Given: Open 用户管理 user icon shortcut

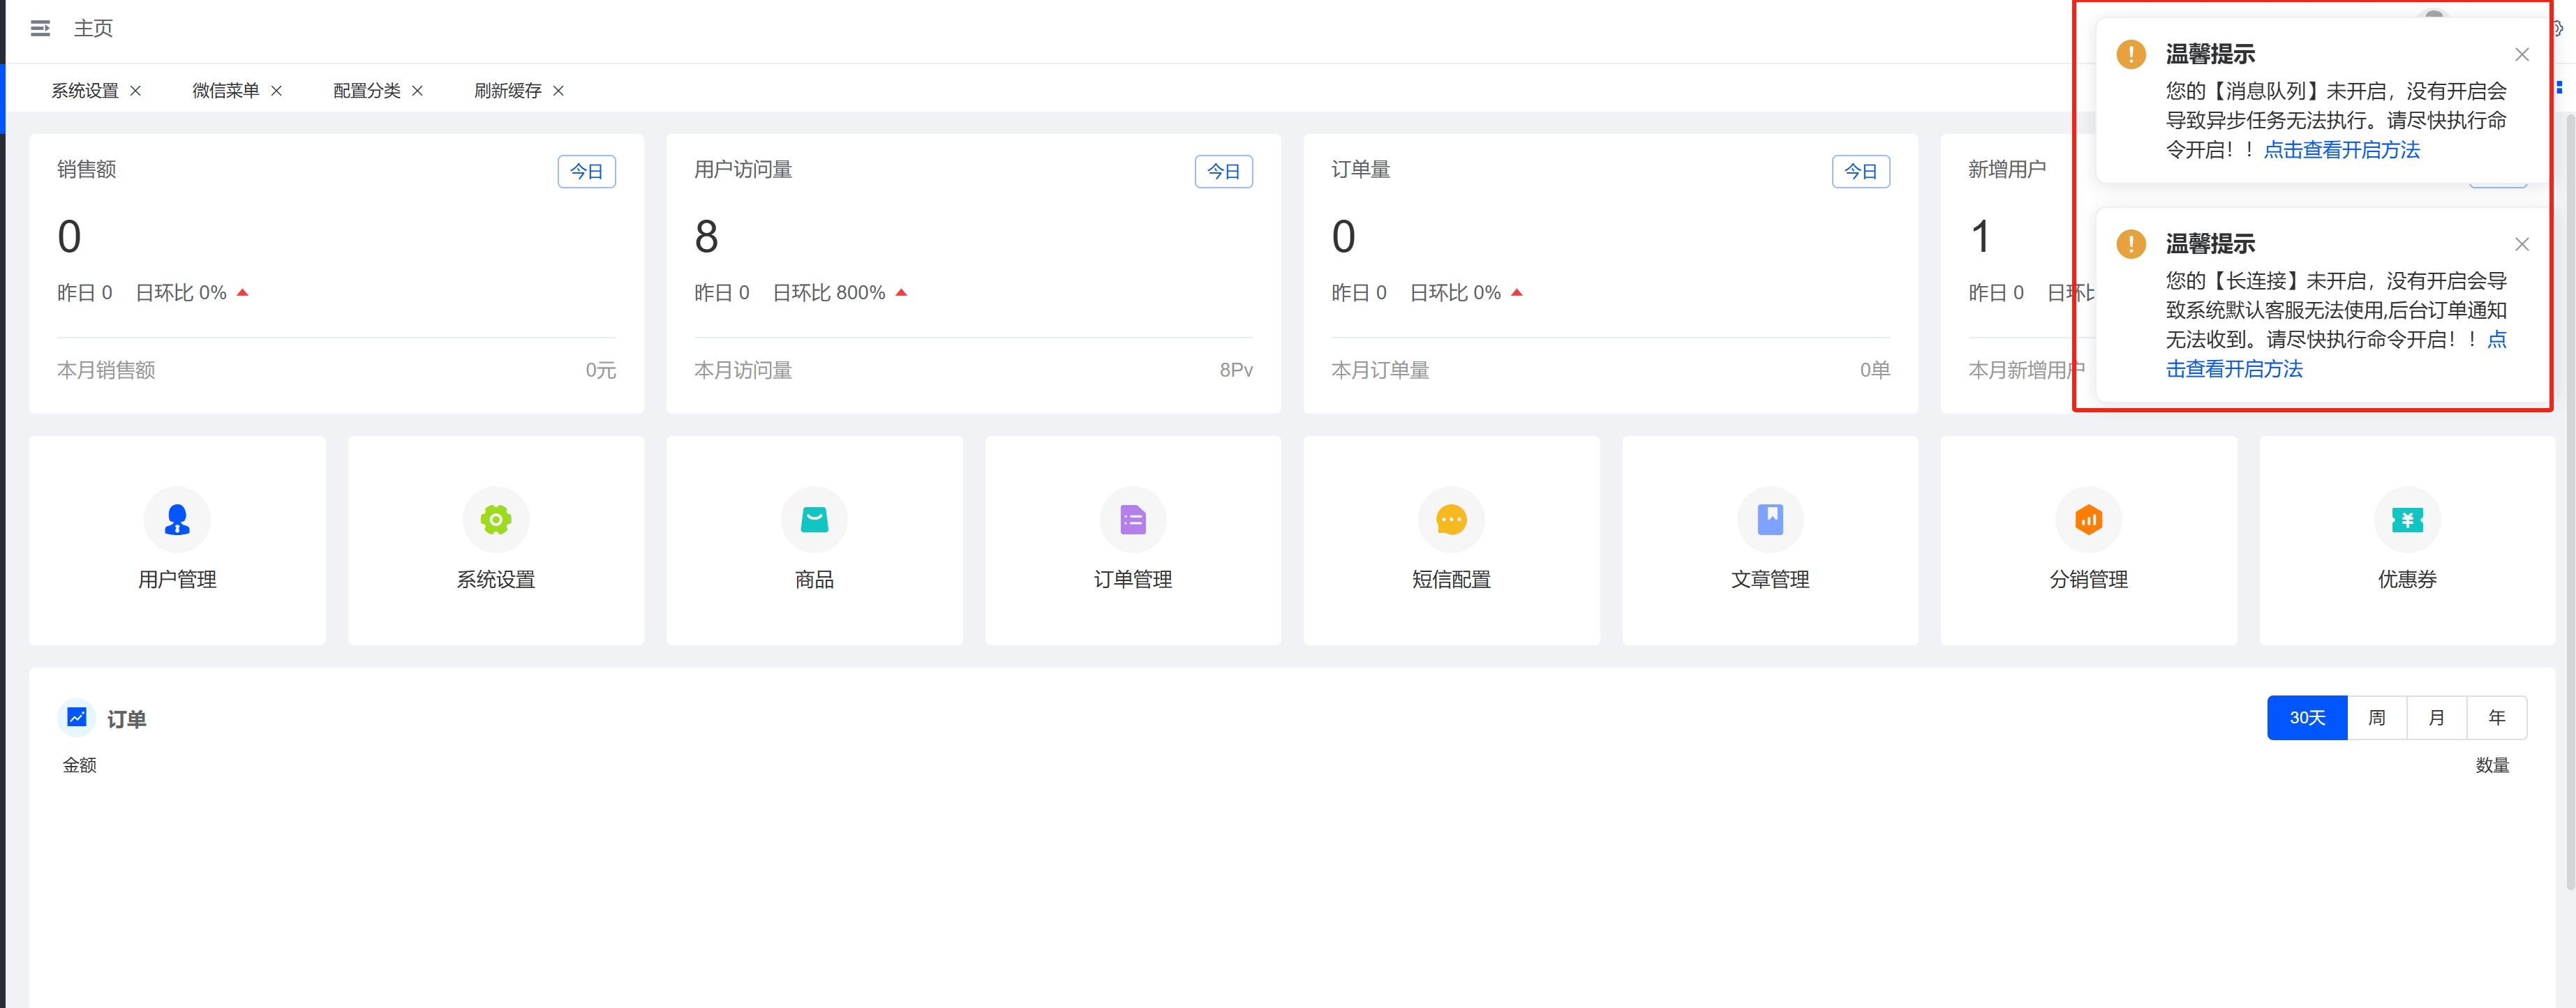Looking at the screenshot, I should tap(177, 519).
